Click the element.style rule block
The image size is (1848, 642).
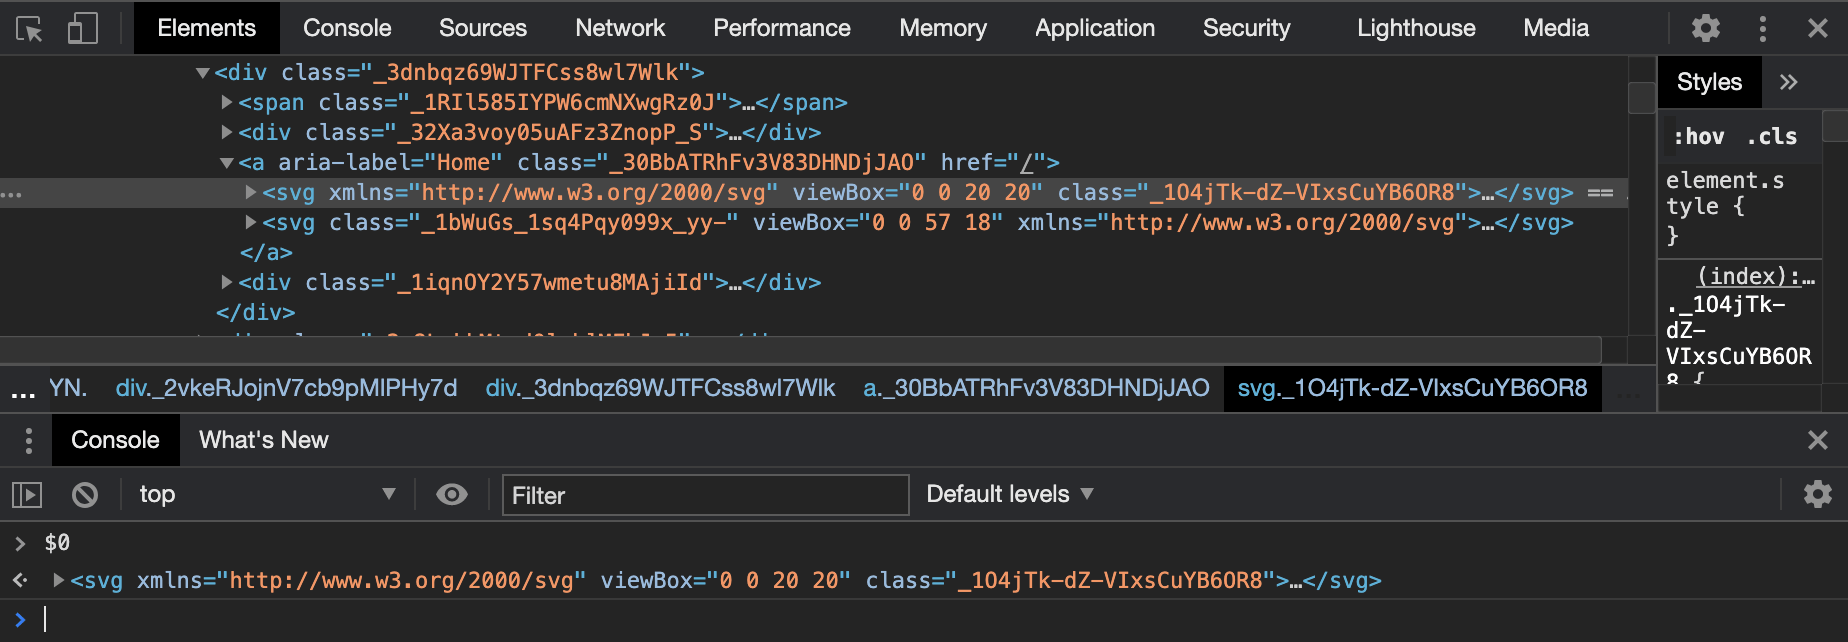click(1738, 207)
